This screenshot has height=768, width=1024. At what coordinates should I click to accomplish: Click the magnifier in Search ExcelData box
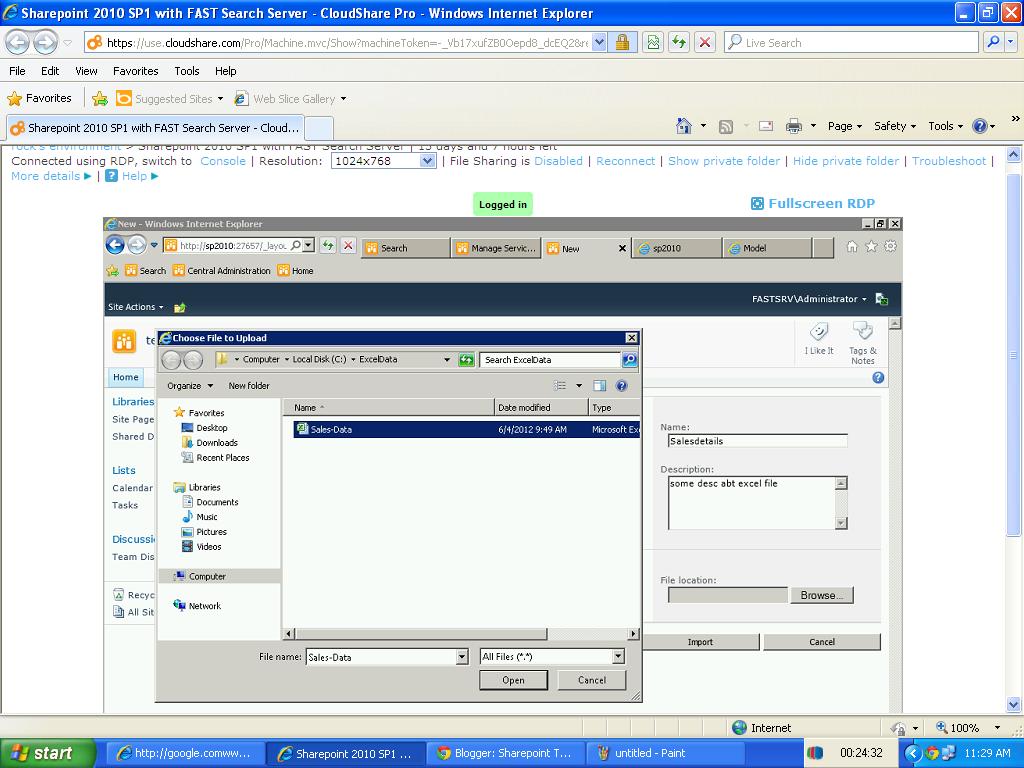[630, 360]
